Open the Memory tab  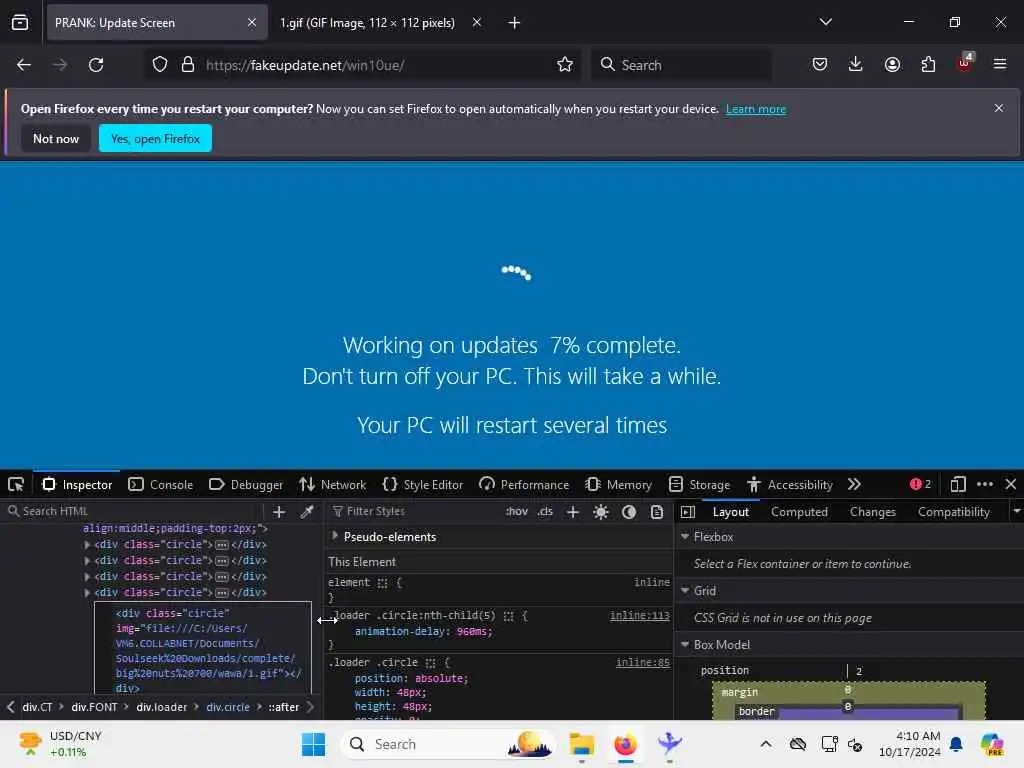point(618,485)
